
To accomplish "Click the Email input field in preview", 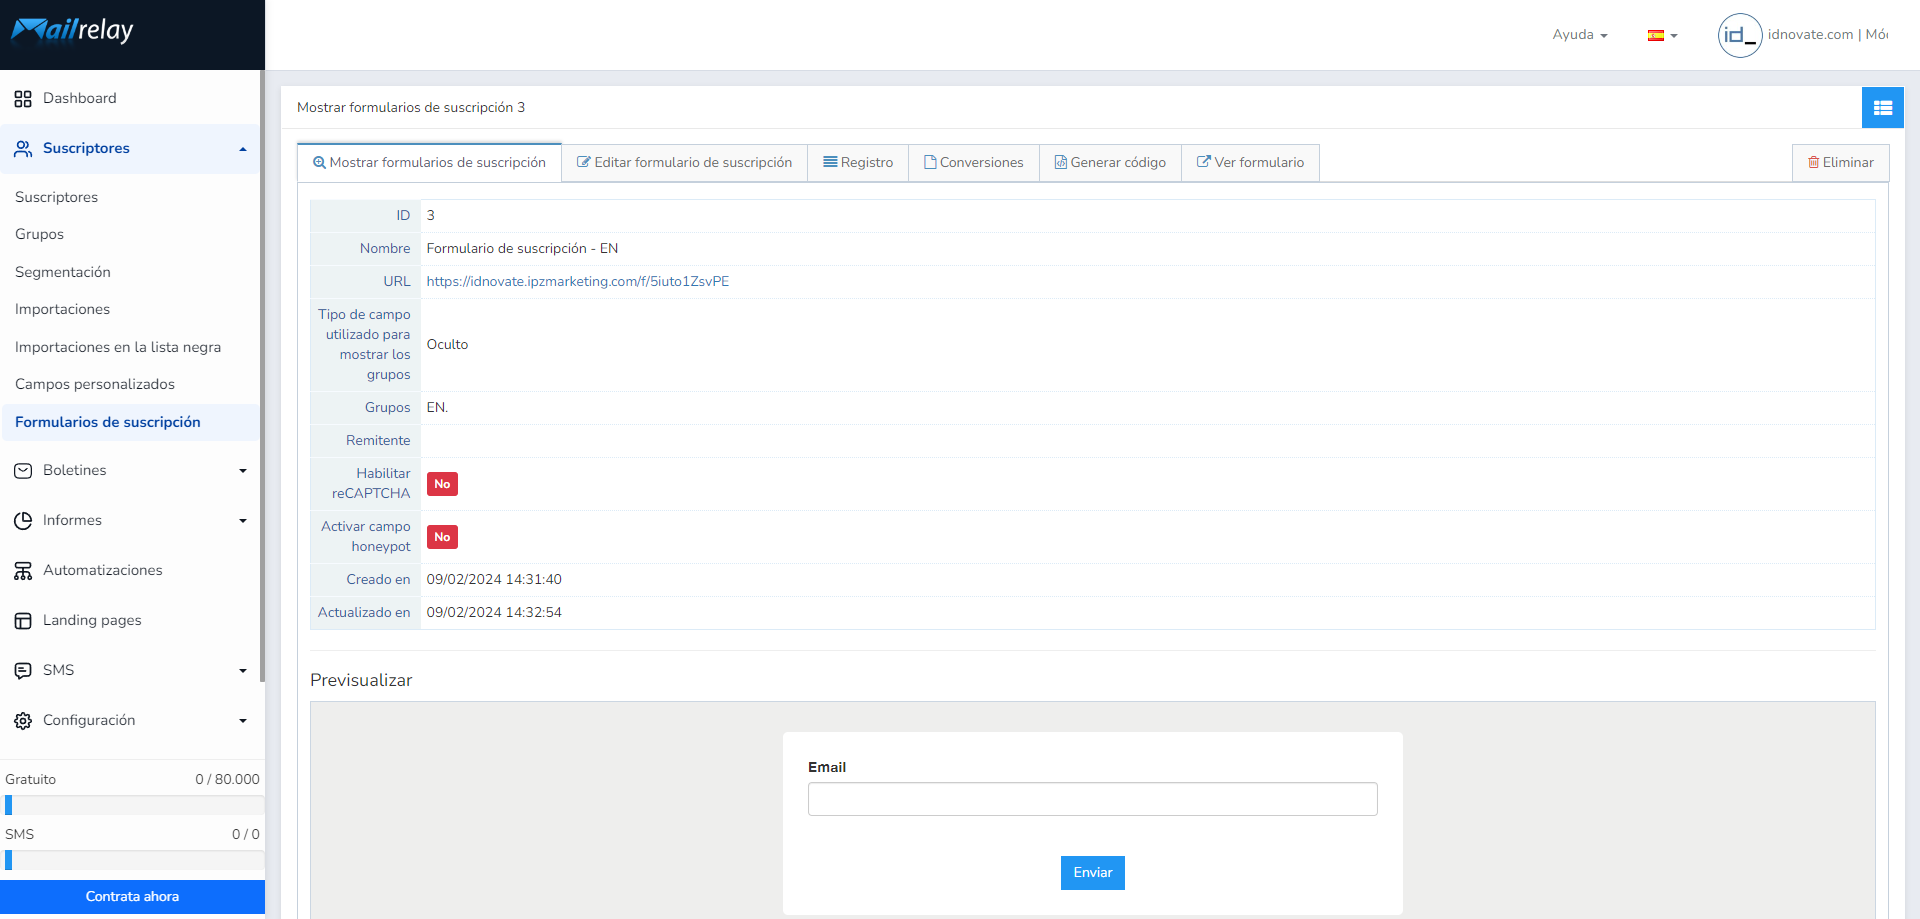I will 1093,799.
